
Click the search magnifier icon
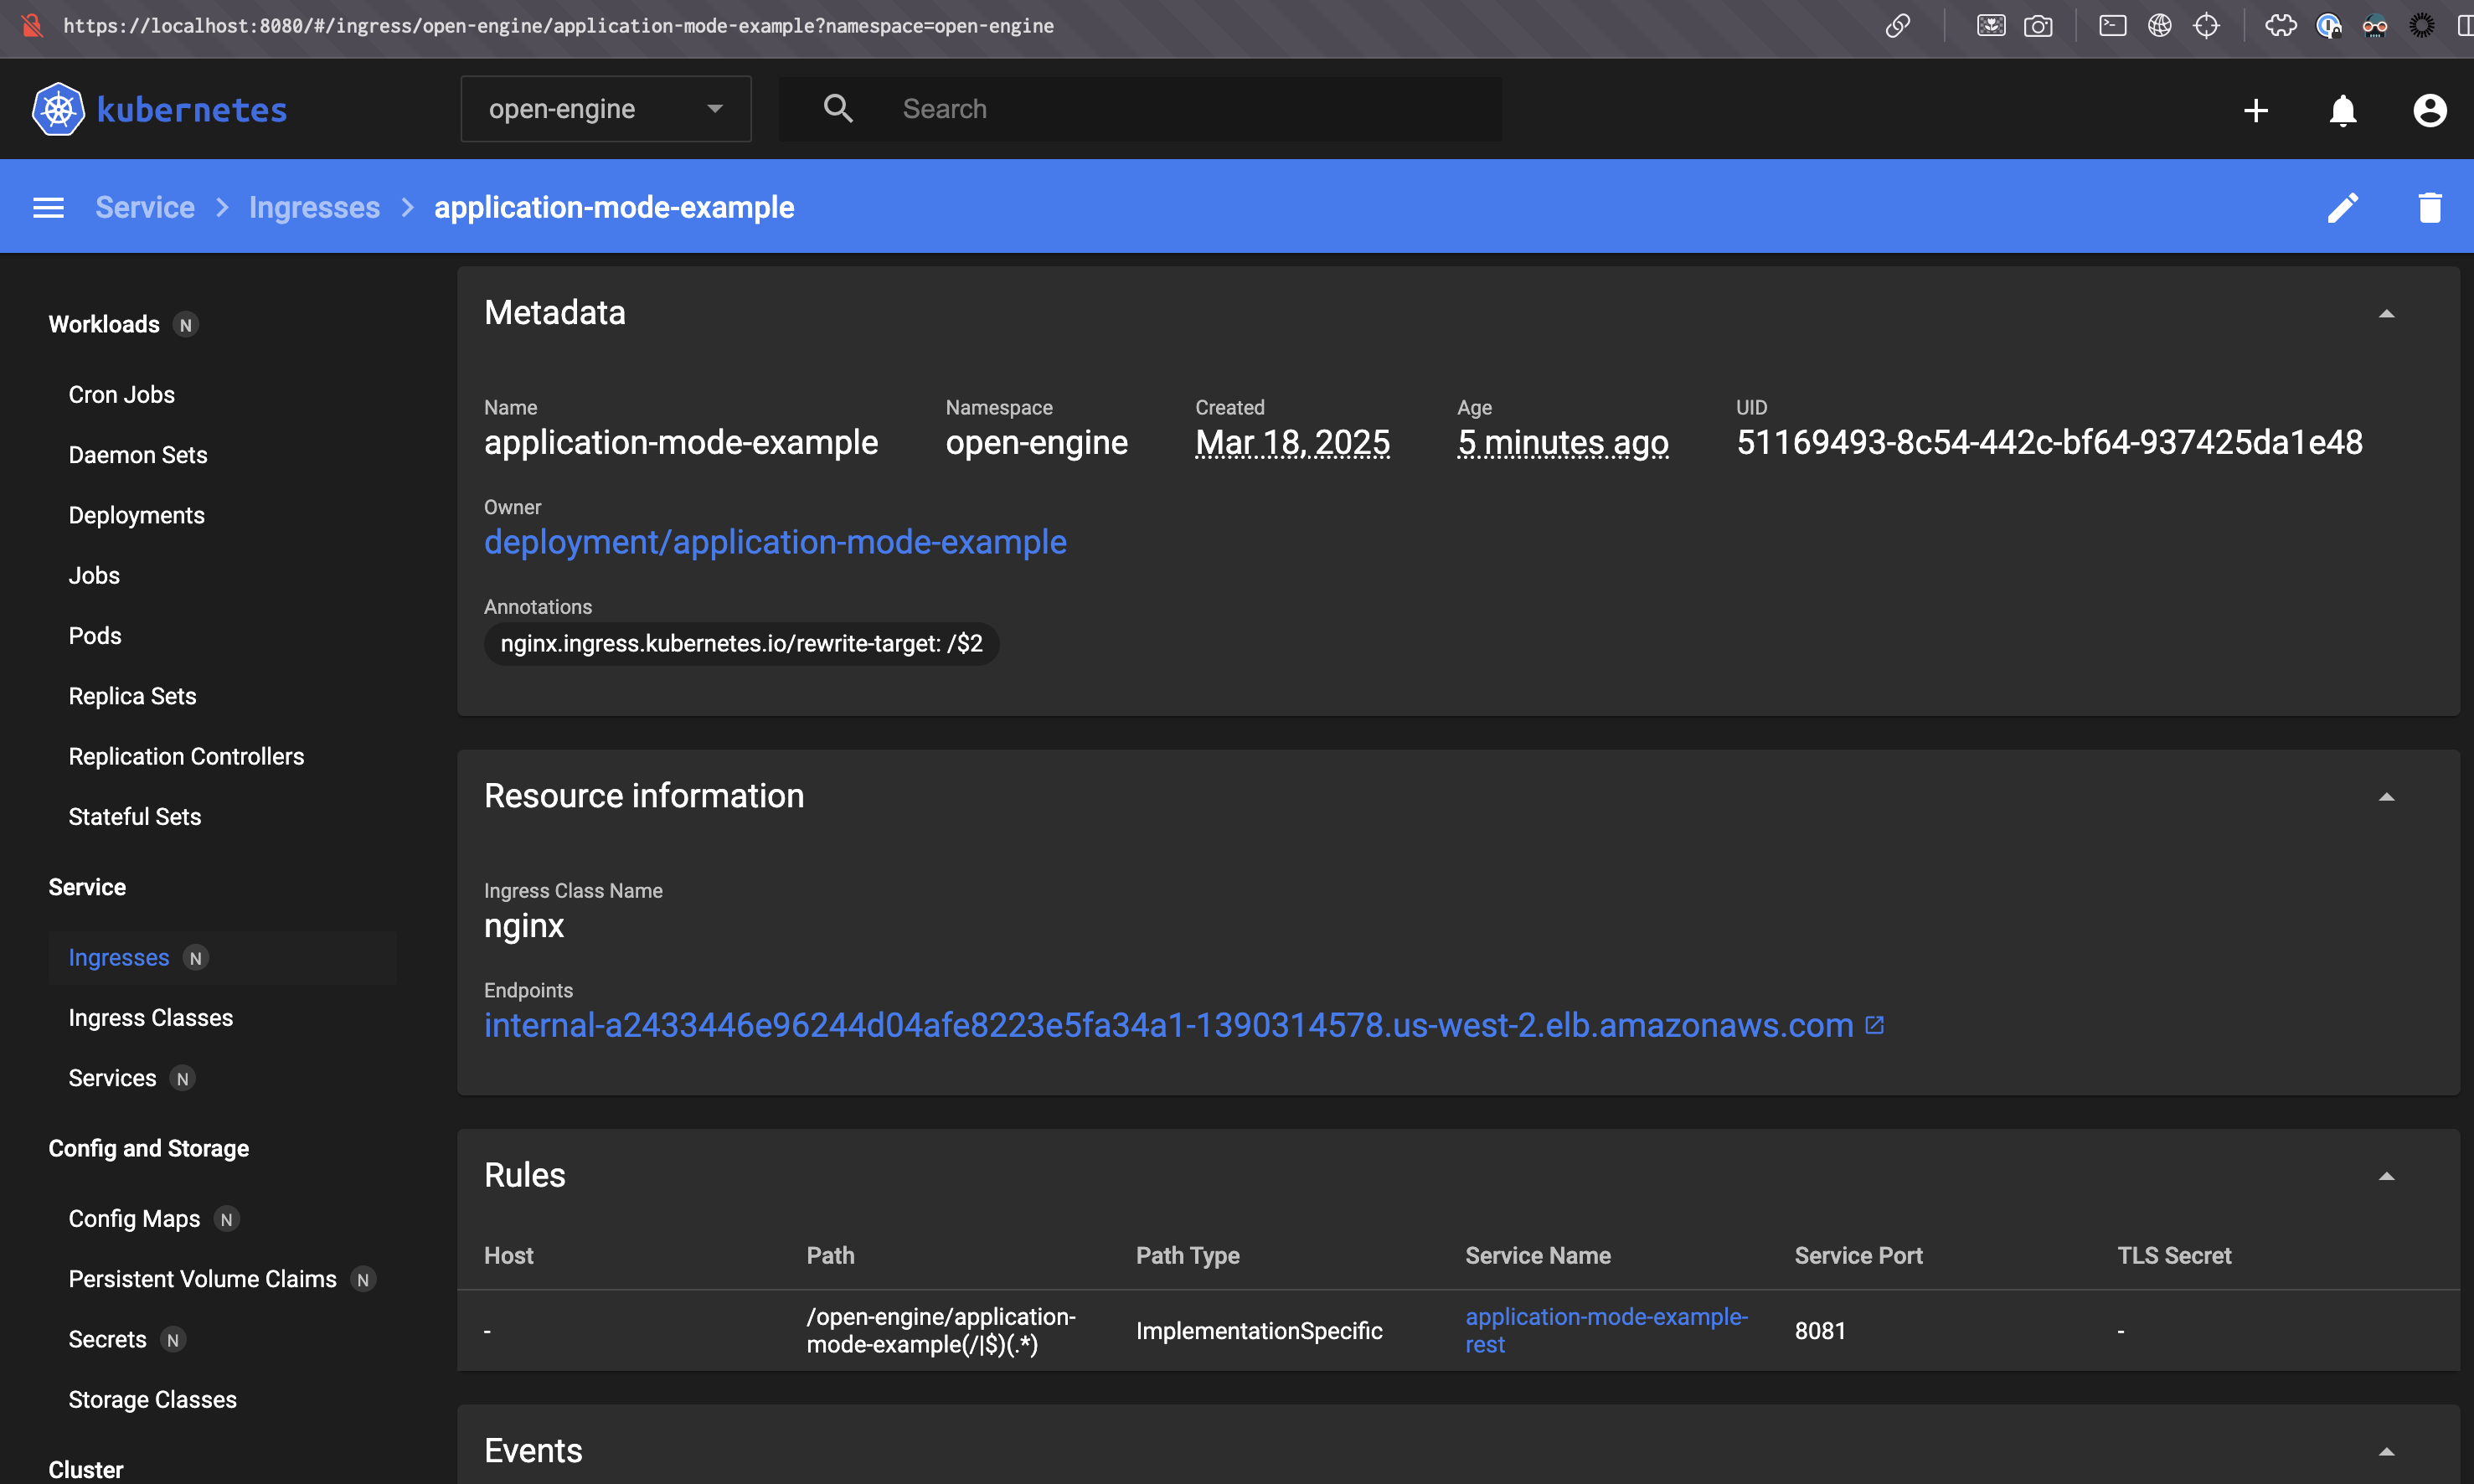(838, 108)
